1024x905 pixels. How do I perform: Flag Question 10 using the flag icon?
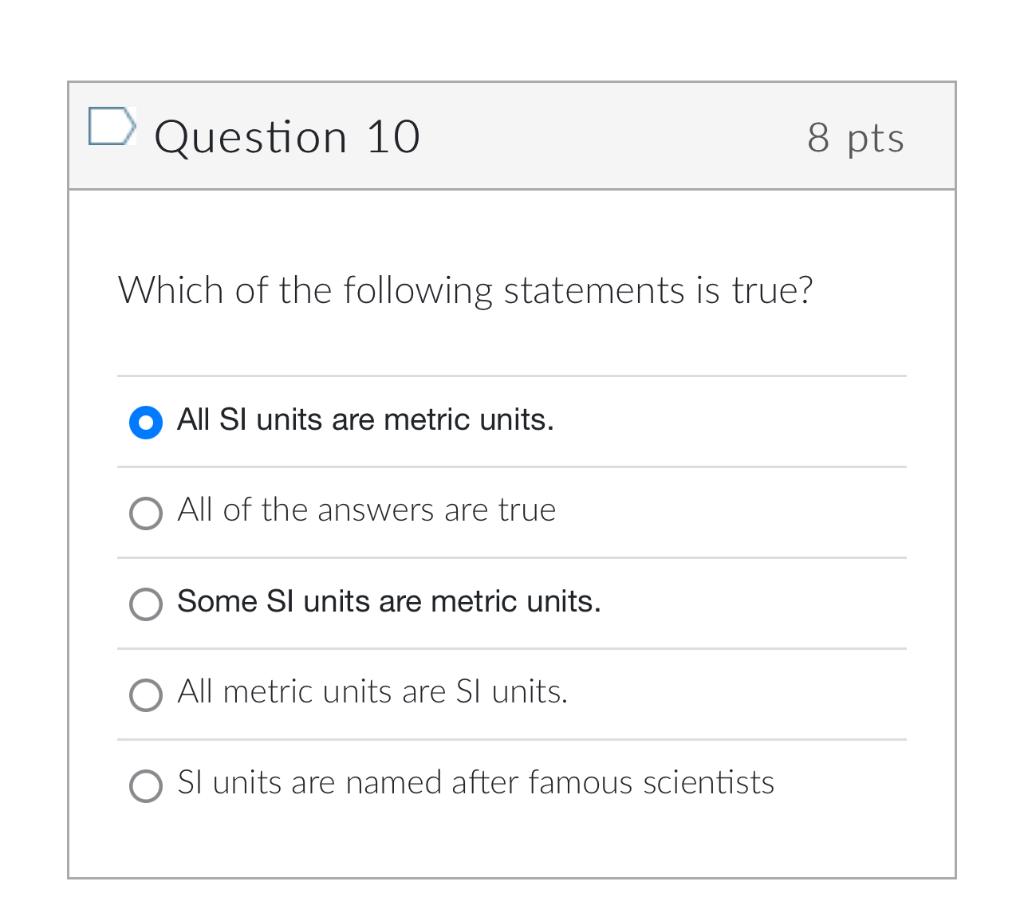[x=112, y=125]
